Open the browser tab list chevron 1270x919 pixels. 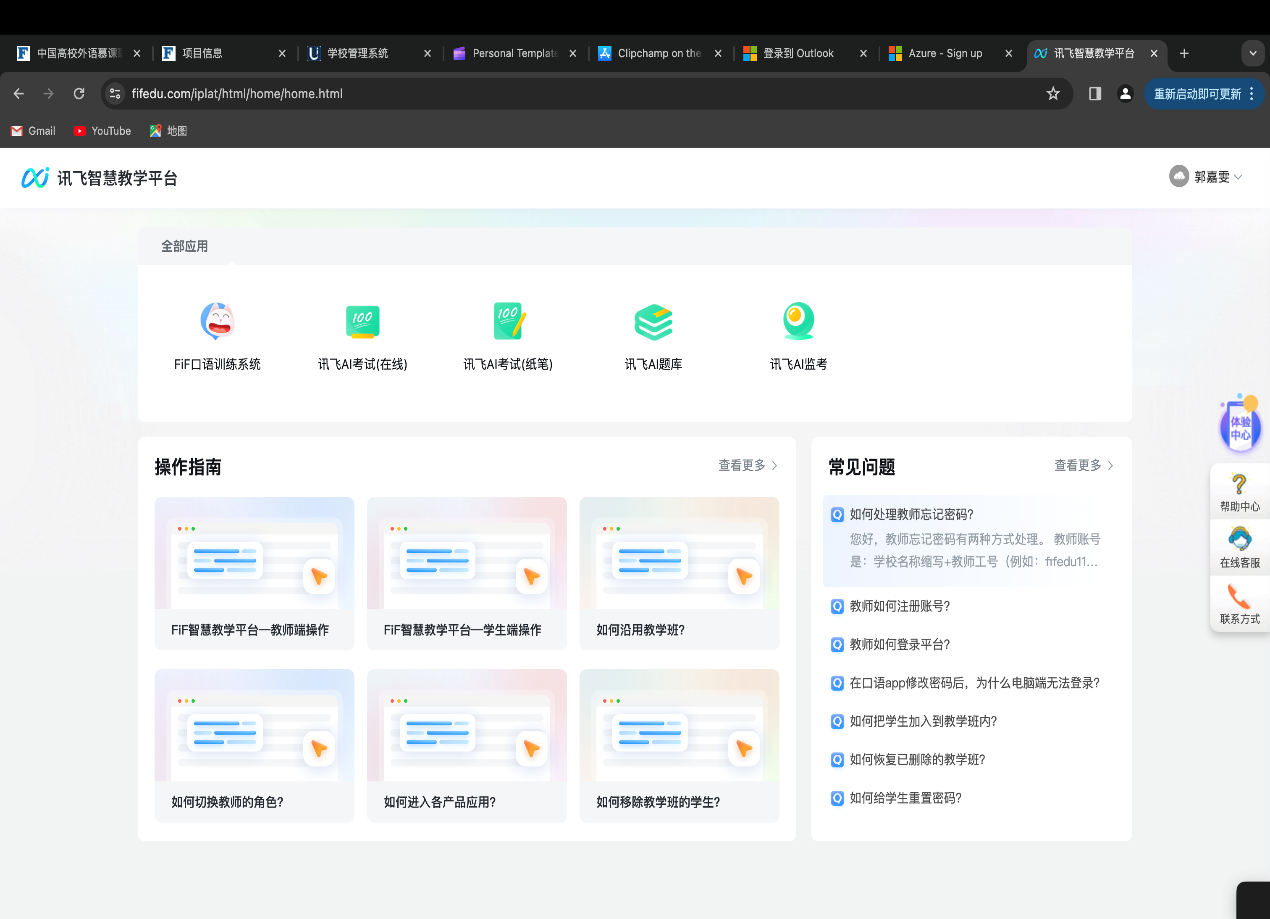1252,53
